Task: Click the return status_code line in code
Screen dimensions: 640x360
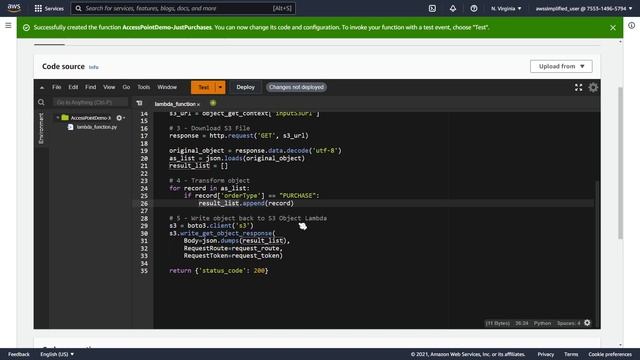Action: click(x=219, y=271)
